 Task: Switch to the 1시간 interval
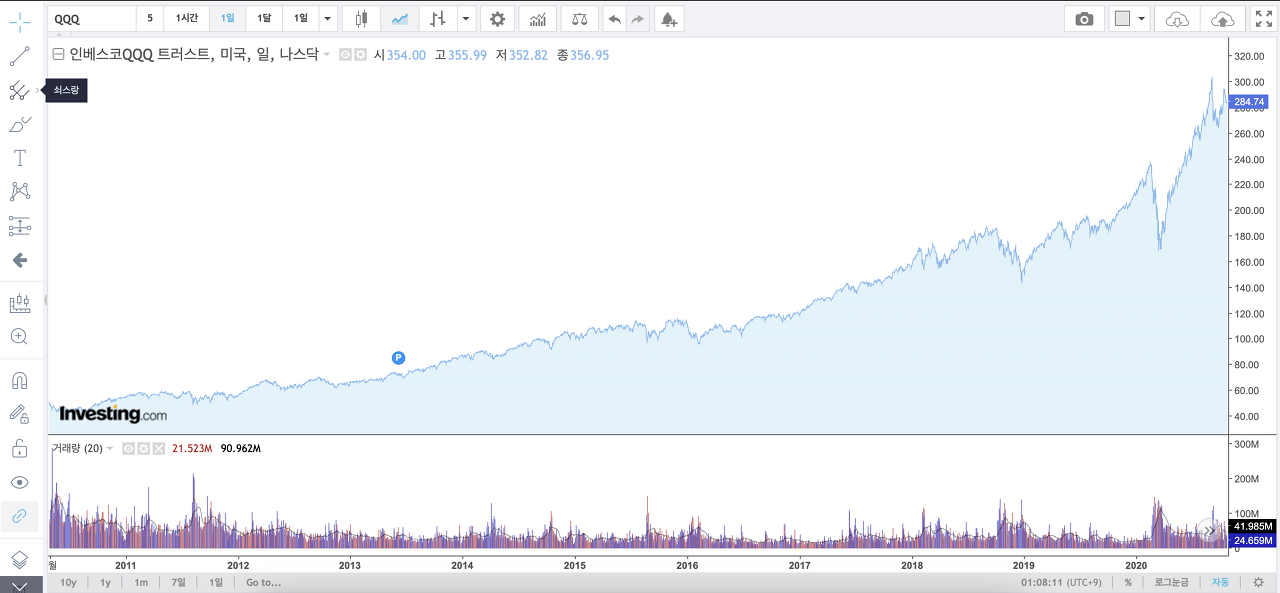point(187,18)
